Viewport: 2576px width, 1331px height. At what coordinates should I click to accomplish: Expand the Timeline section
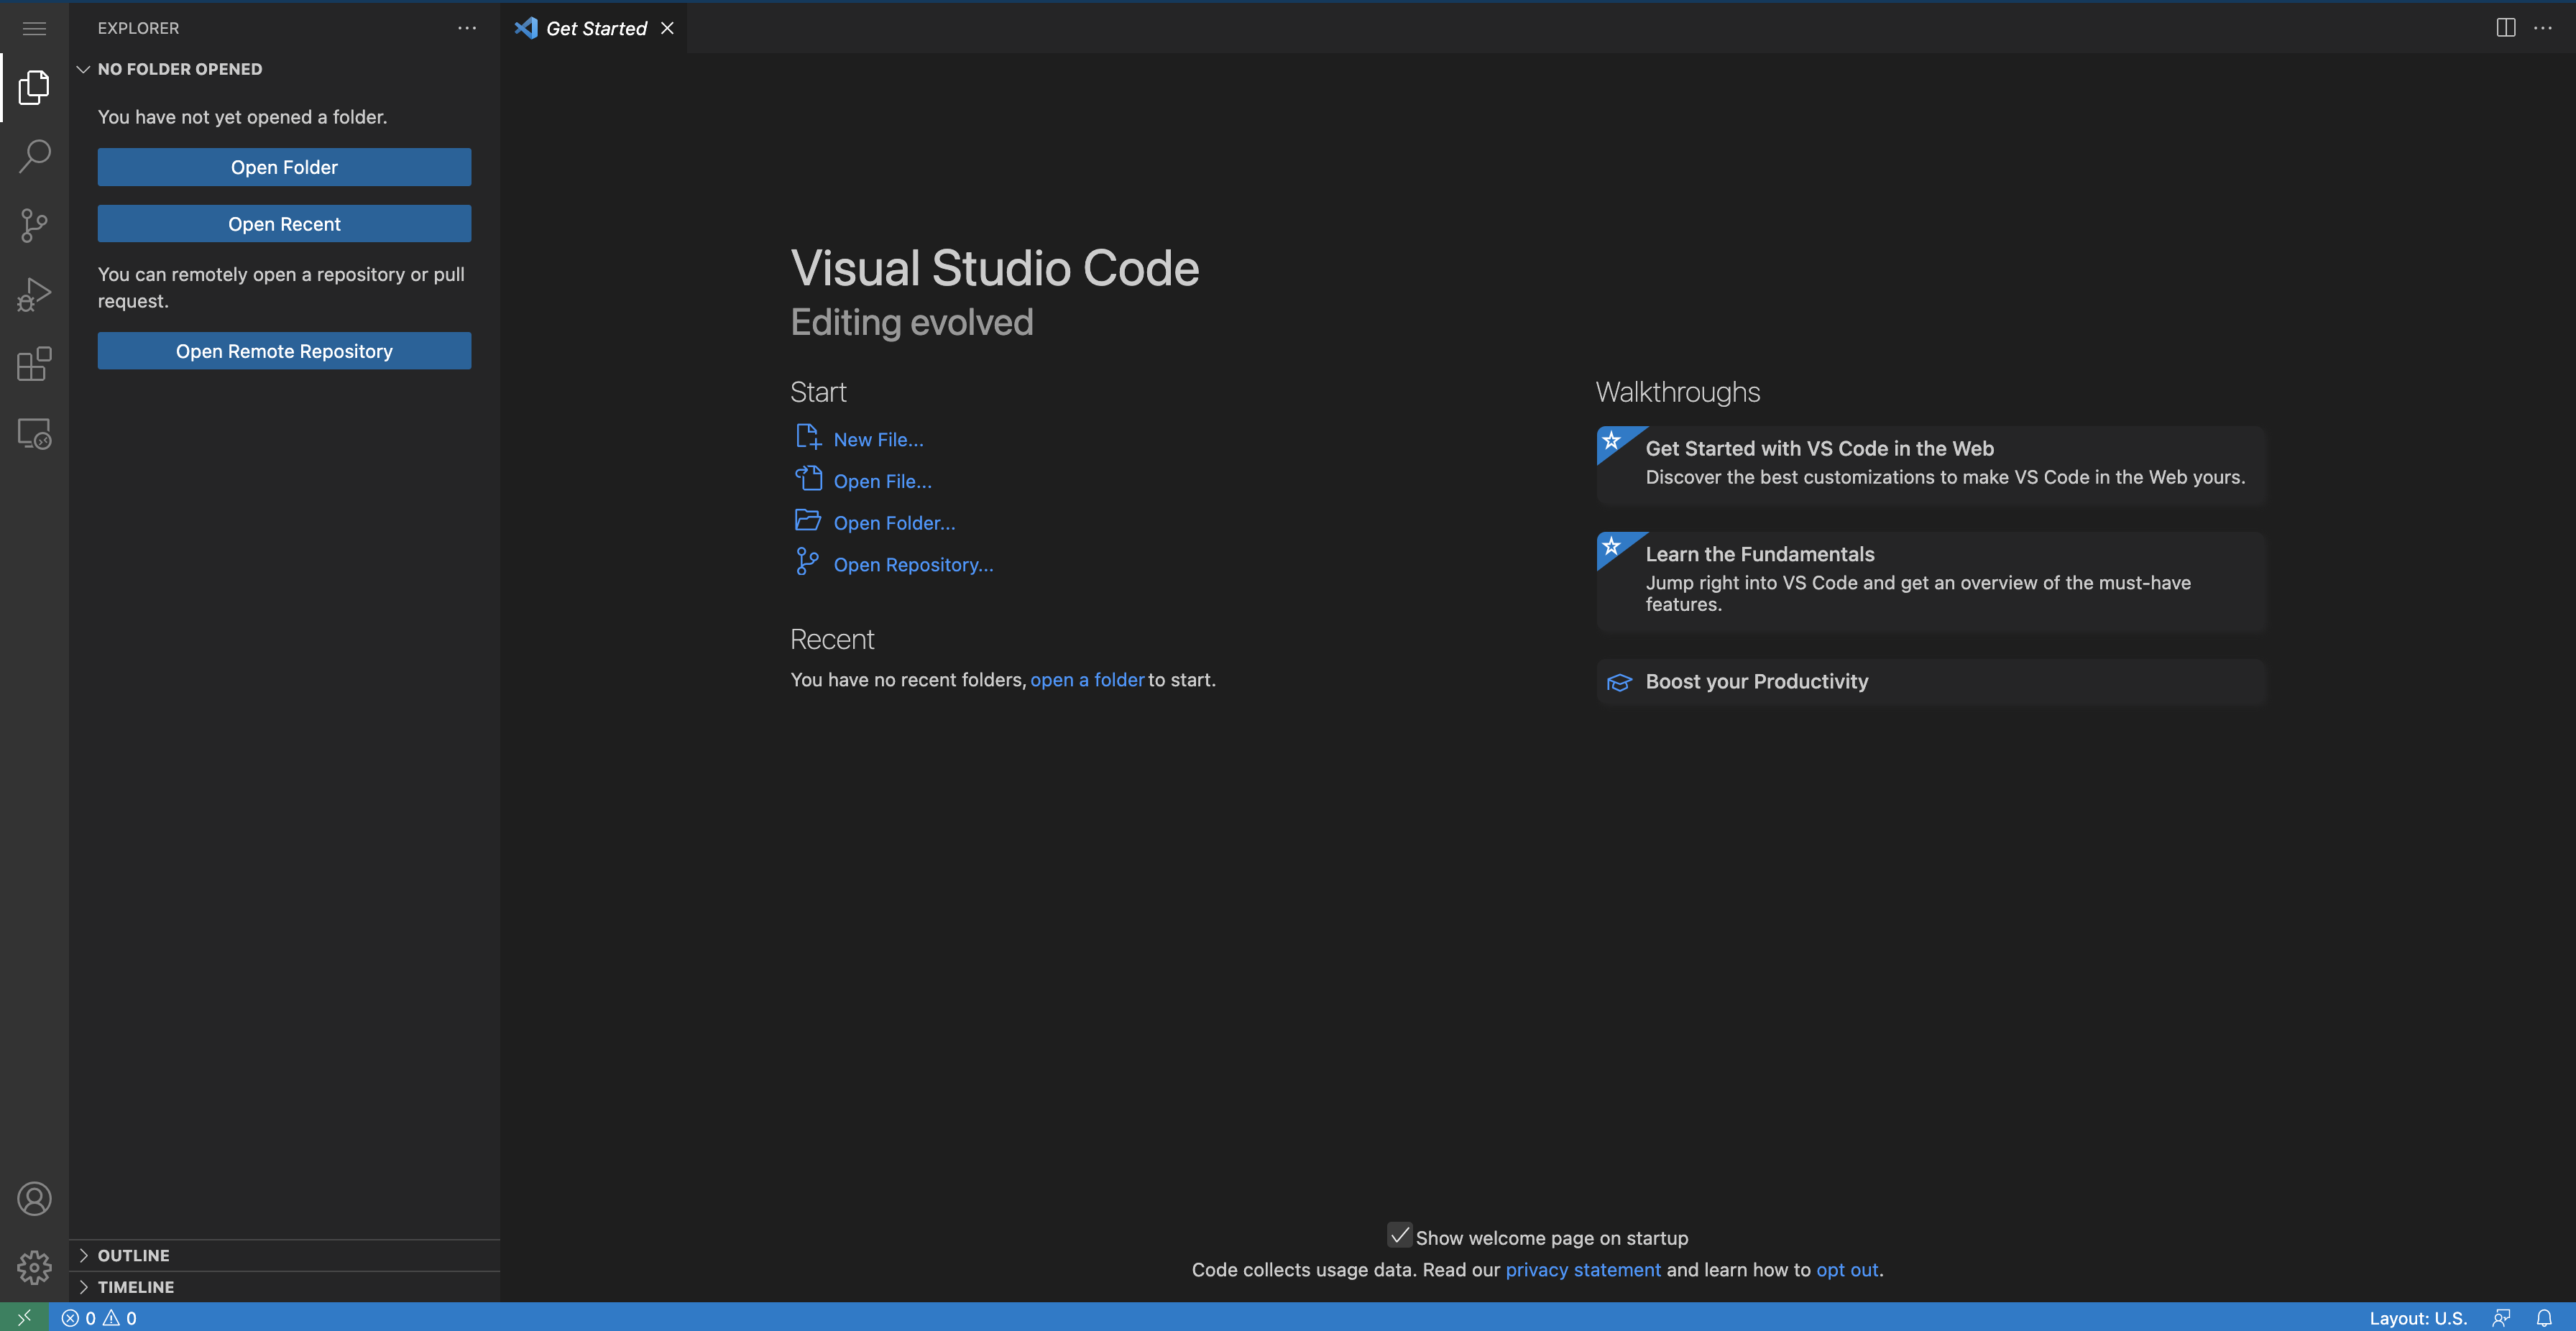point(83,1287)
